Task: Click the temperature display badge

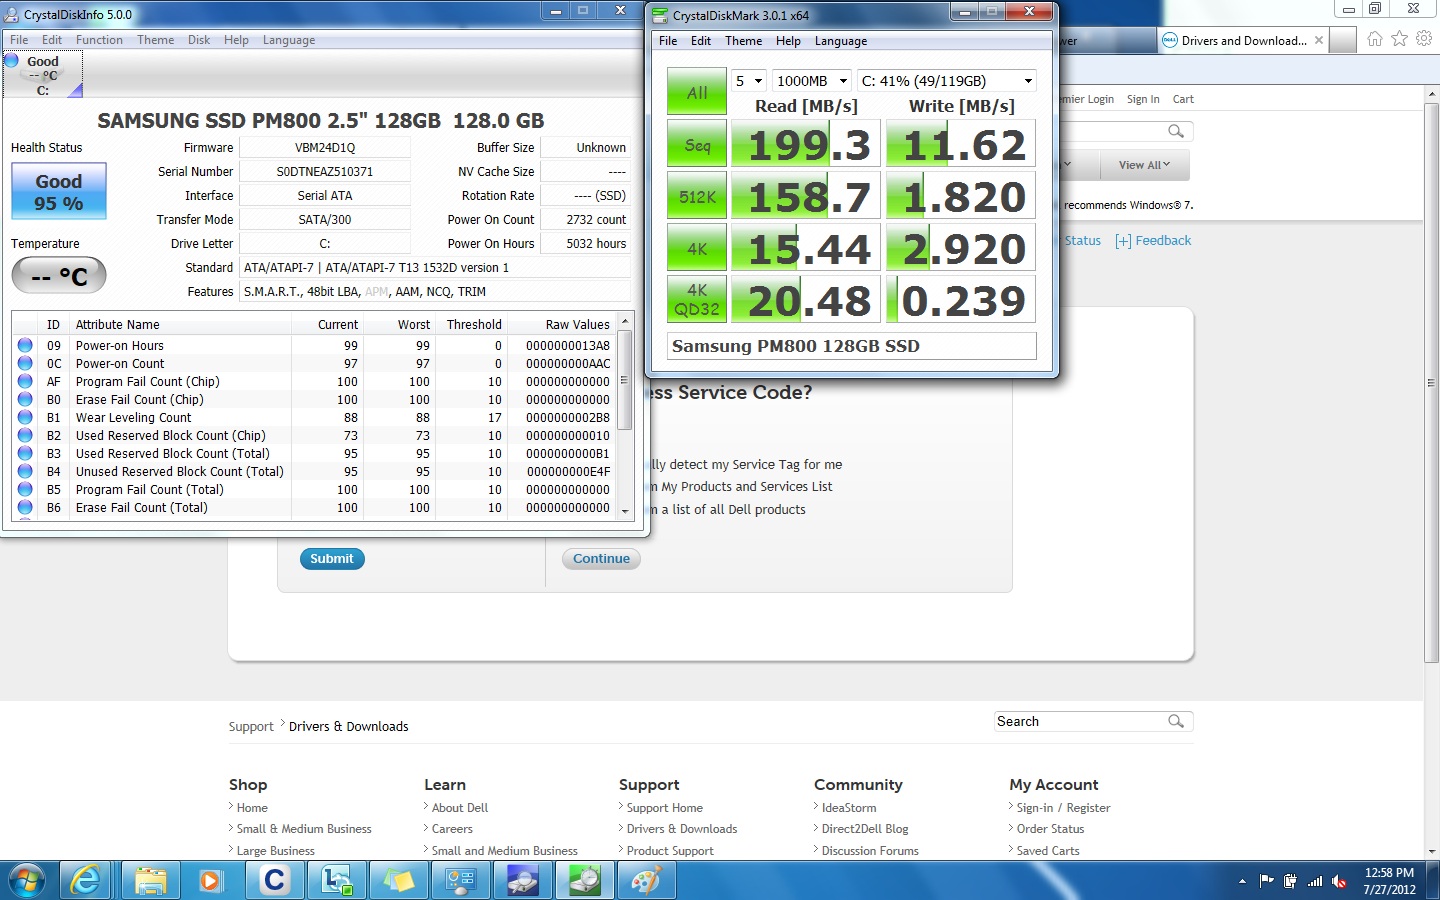Action: tap(59, 276)
